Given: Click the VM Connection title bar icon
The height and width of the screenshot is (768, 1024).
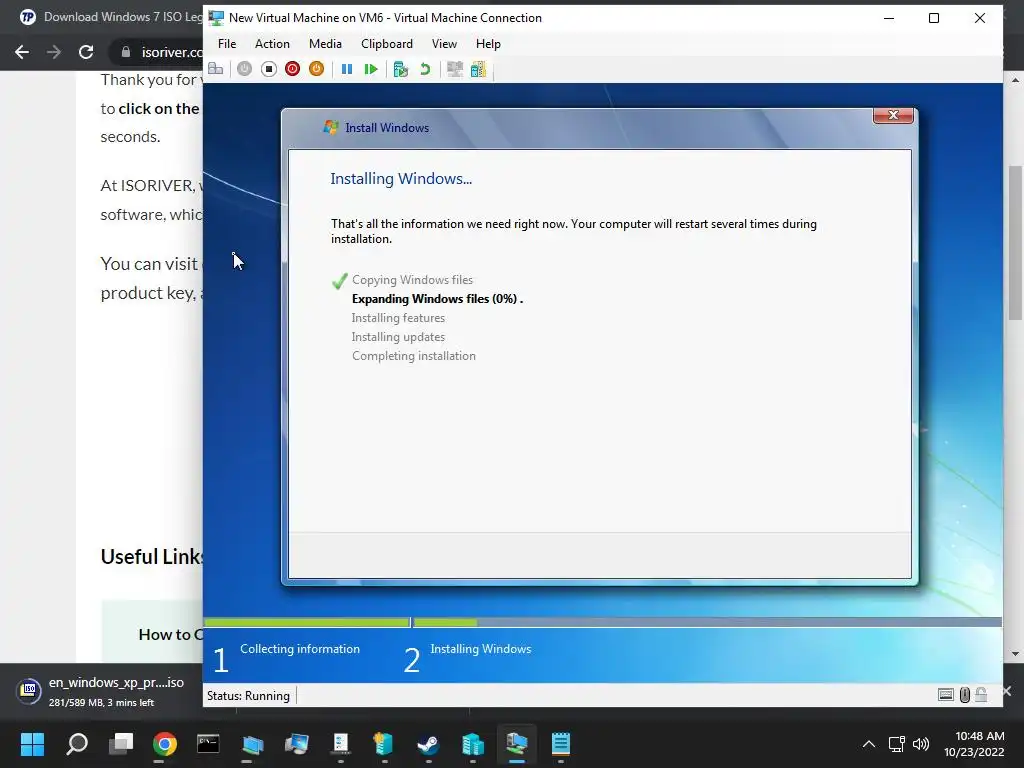Looking at the screenshot, I should [216, 18].
